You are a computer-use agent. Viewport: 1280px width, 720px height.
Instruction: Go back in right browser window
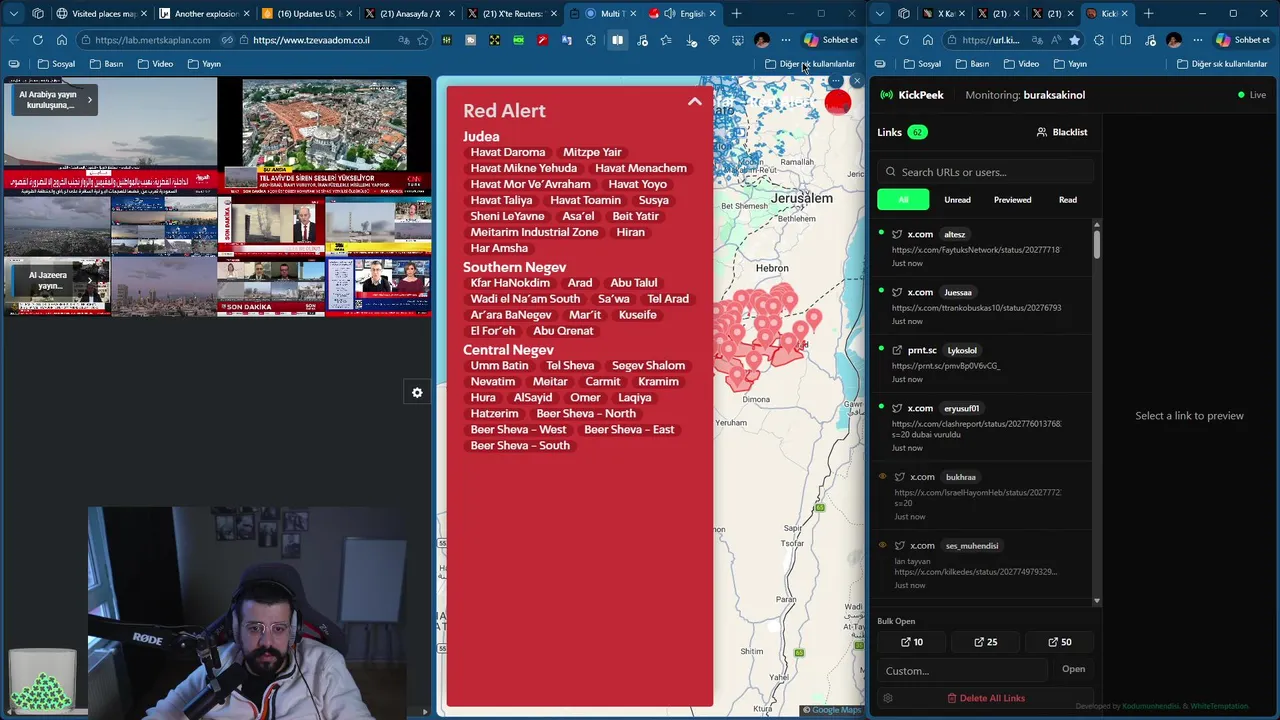(x=880, y=40)
